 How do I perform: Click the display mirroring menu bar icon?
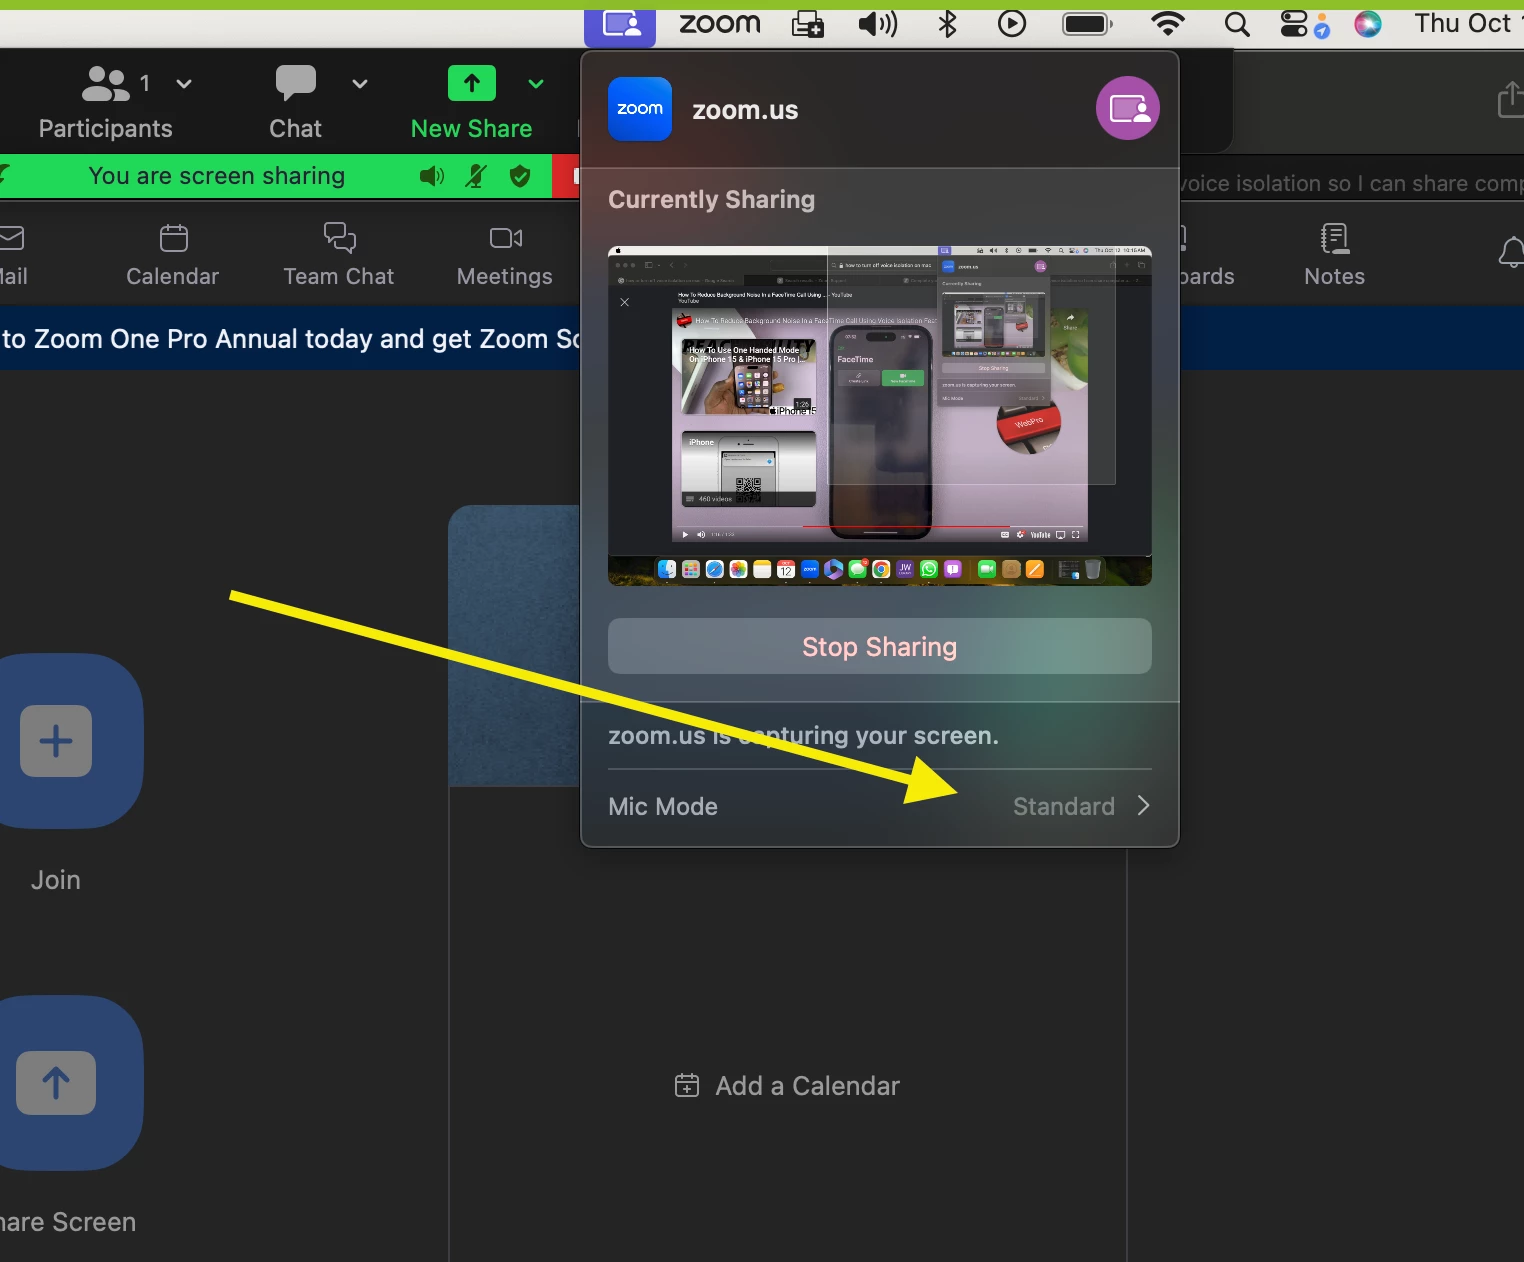pyautogui.click(x=808, y=24)
